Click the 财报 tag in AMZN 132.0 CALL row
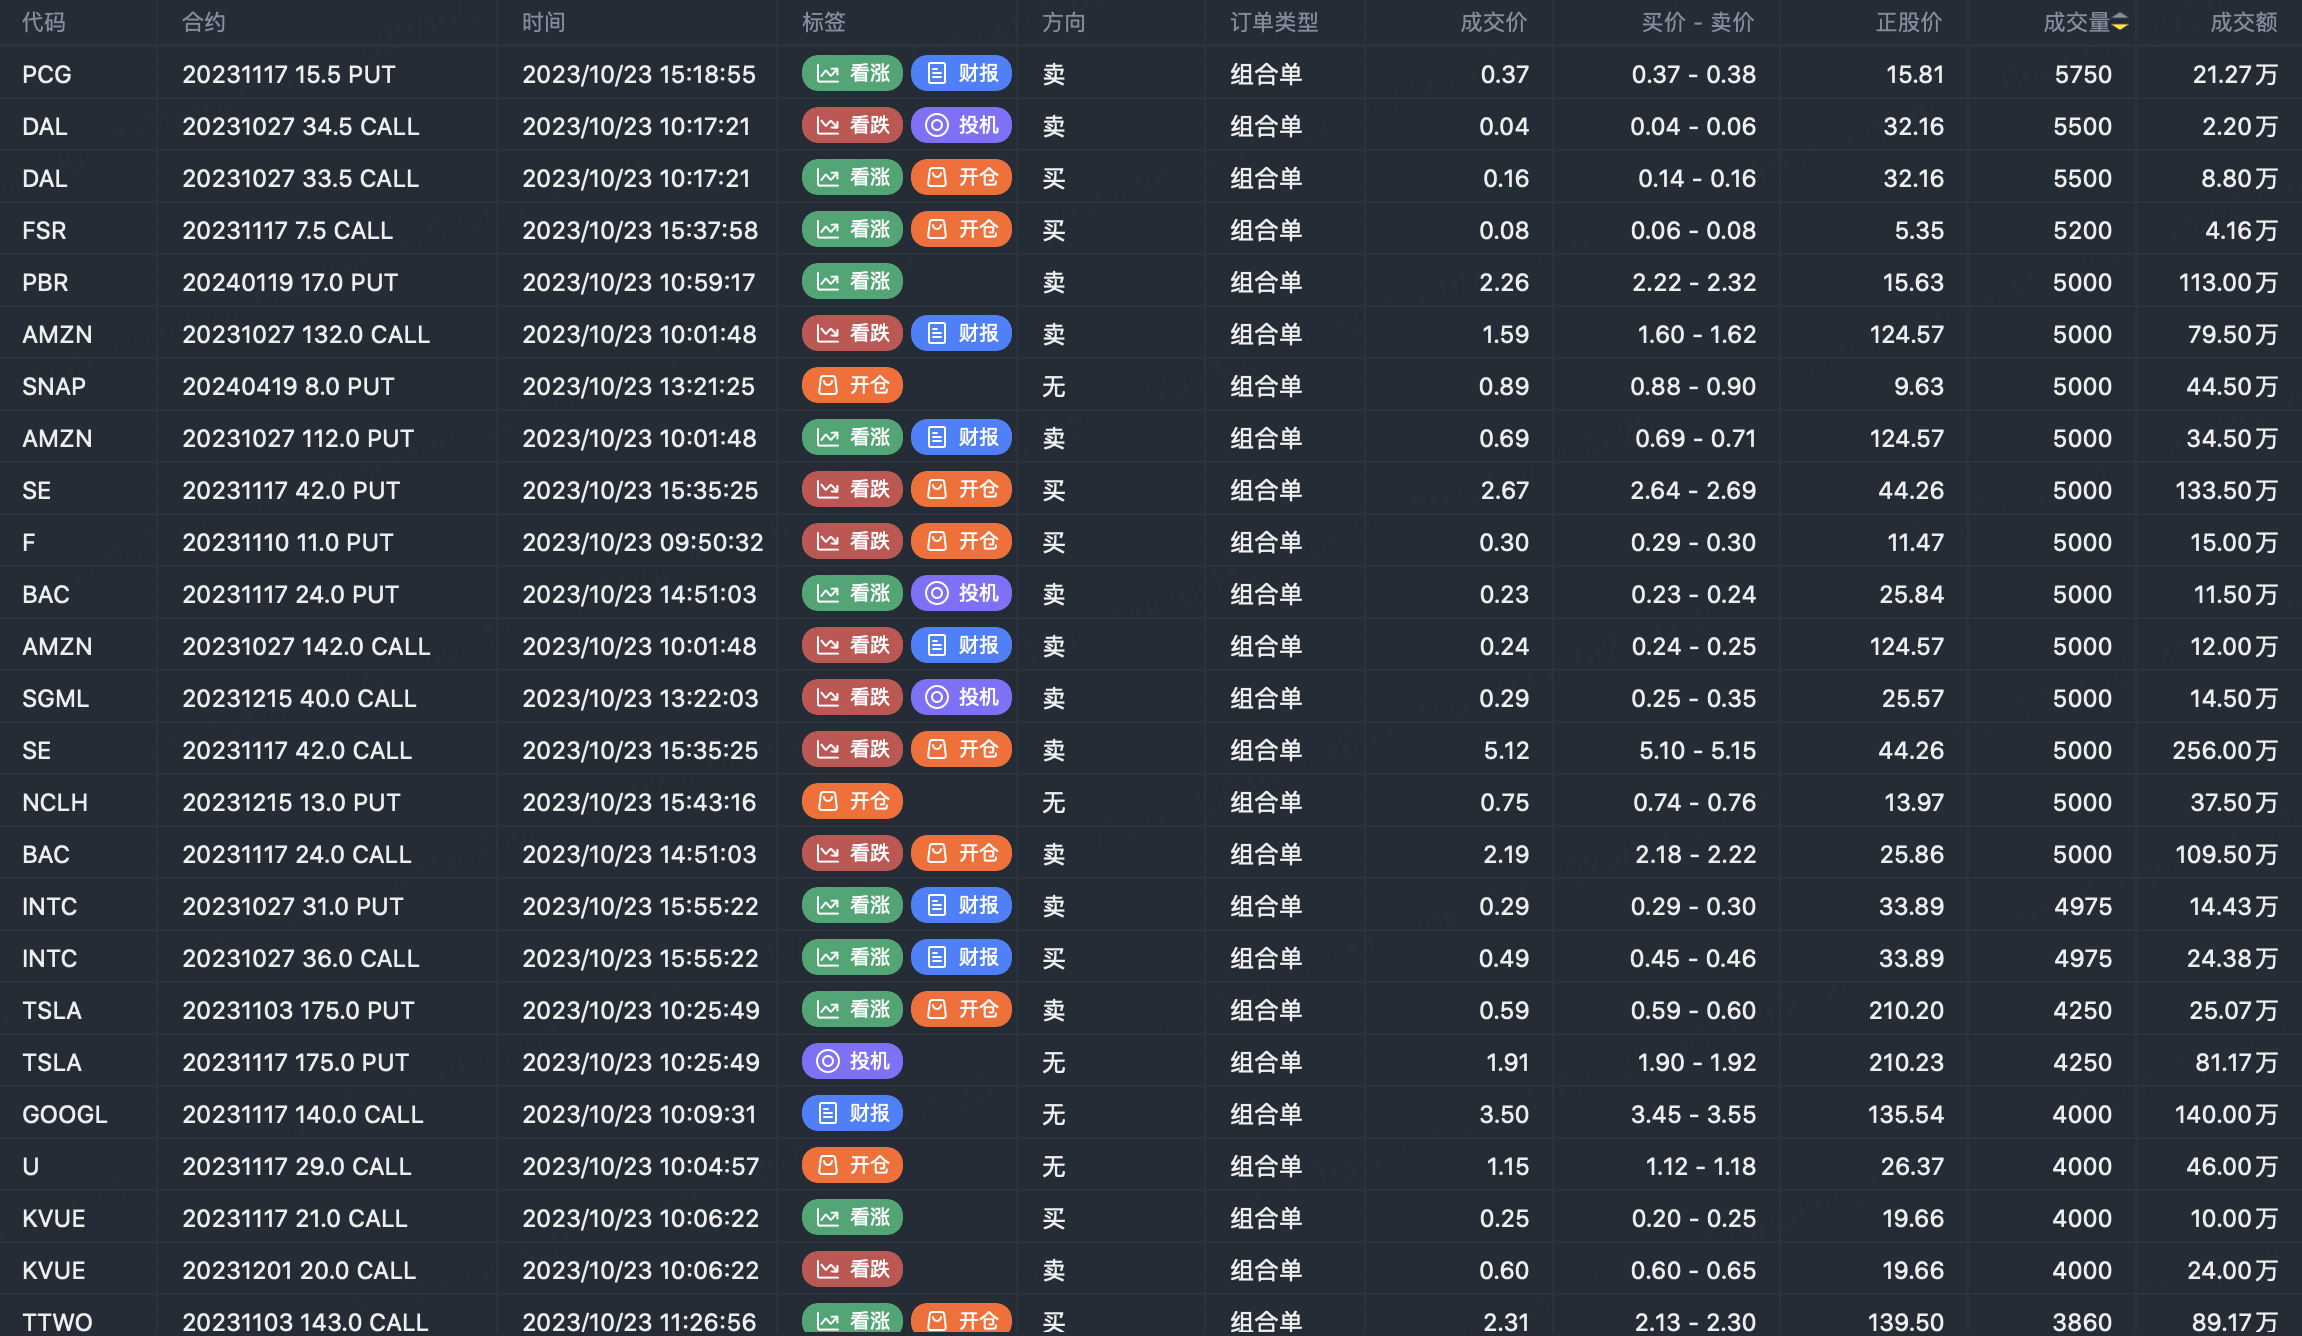The image size is (2302, 1336). pos(961,333)
